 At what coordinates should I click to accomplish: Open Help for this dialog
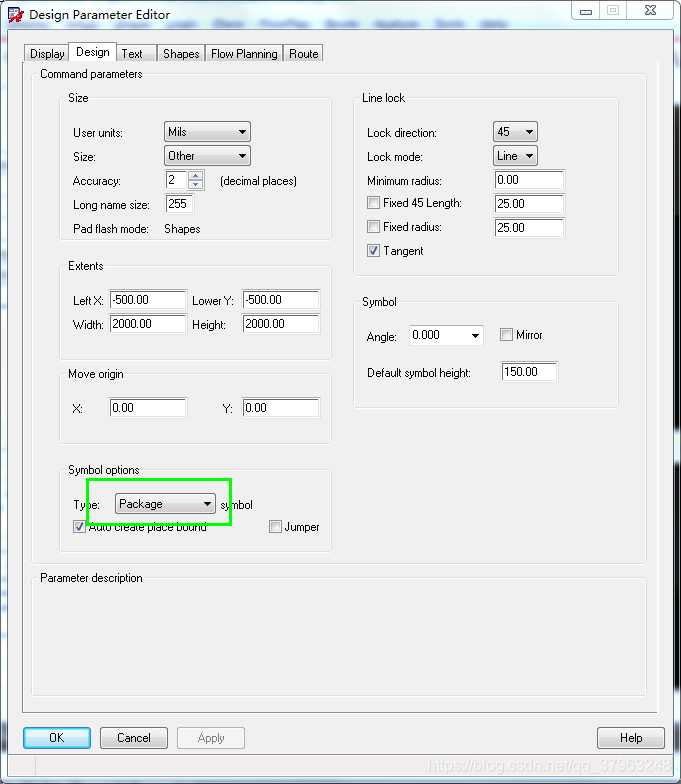pos(631,738)
